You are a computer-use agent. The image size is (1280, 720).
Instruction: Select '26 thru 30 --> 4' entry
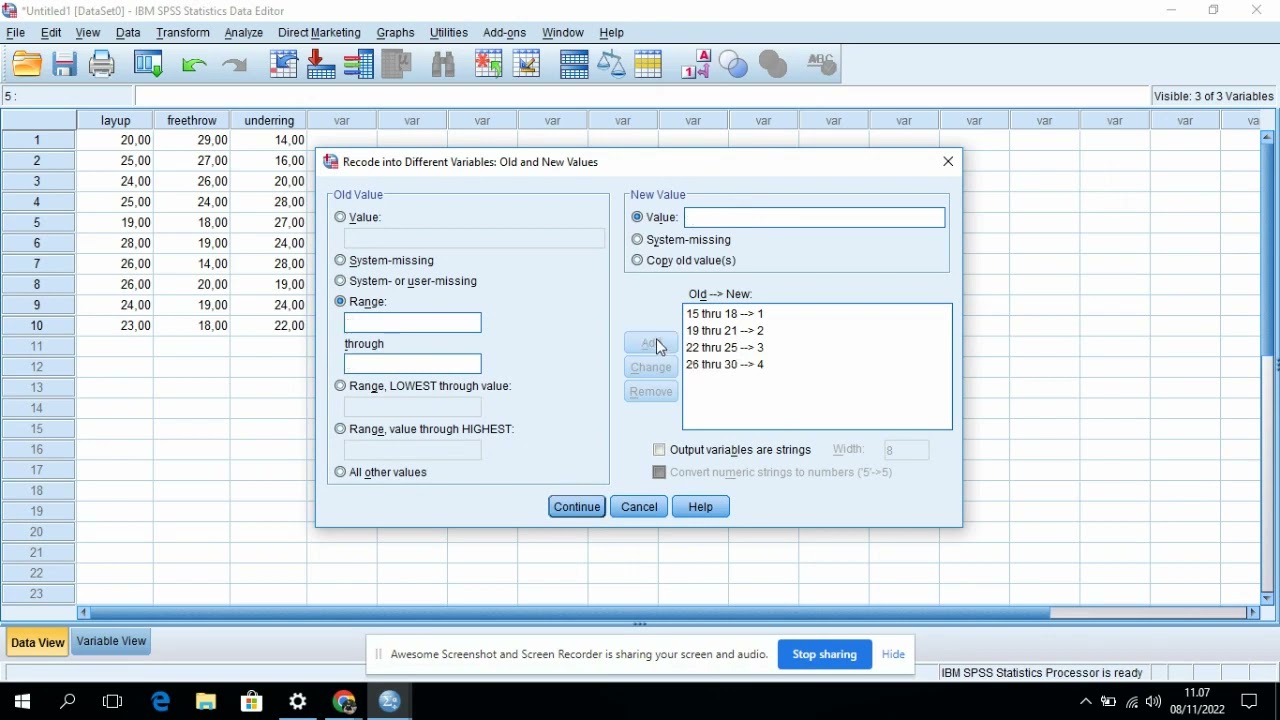725,365
